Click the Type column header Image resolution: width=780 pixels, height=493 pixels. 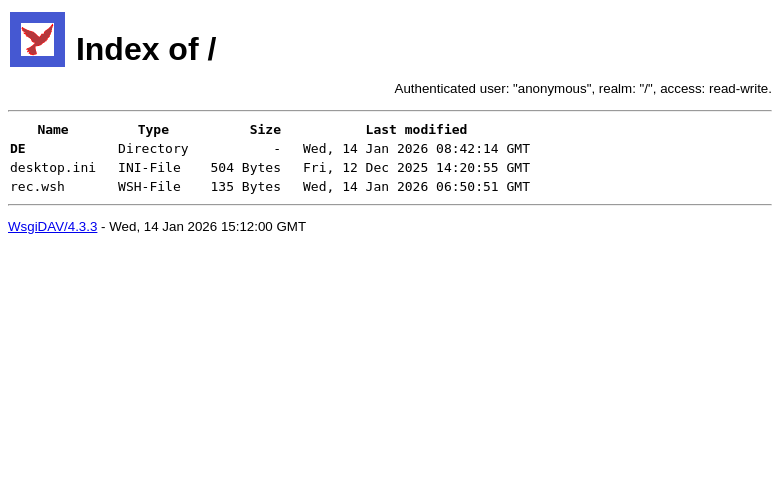click(x=153, y=130)
